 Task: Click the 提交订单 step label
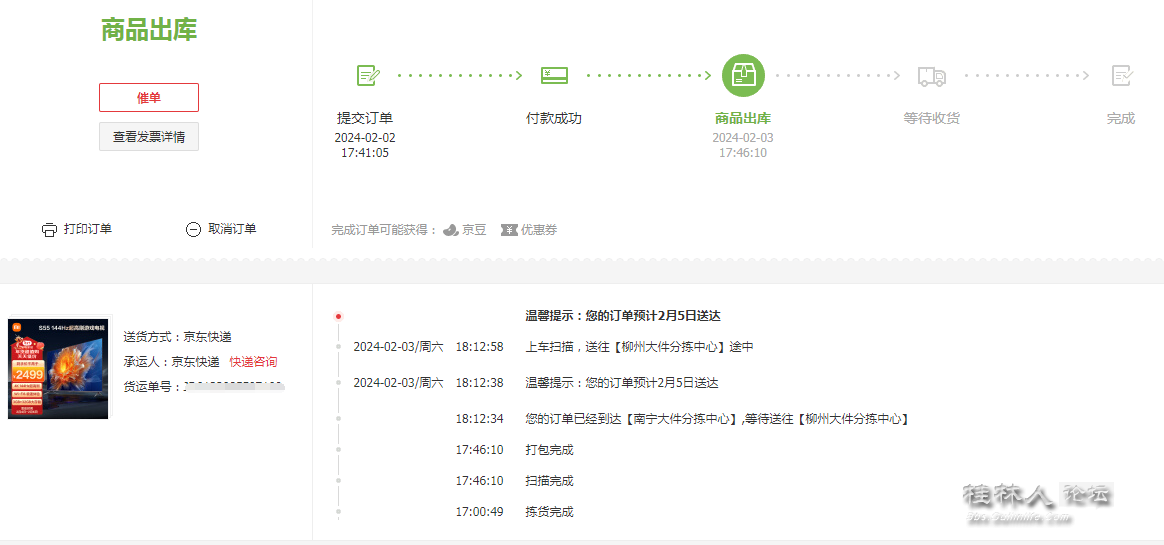(364, 118)
